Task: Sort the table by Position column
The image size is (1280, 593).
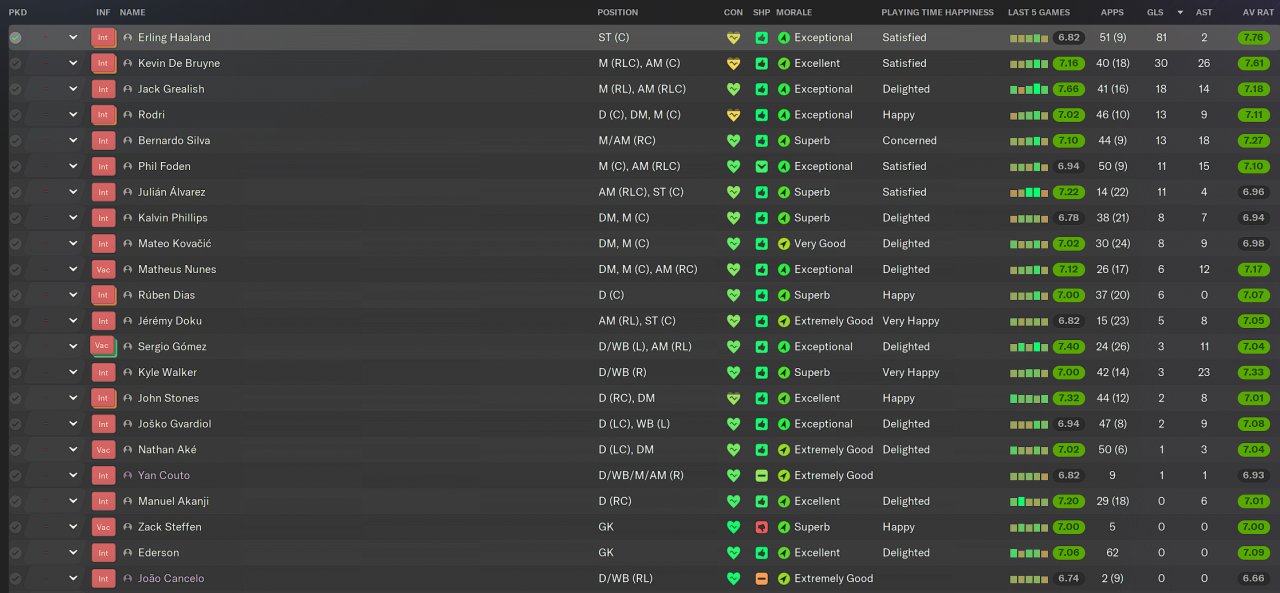Action: [617, 12]
